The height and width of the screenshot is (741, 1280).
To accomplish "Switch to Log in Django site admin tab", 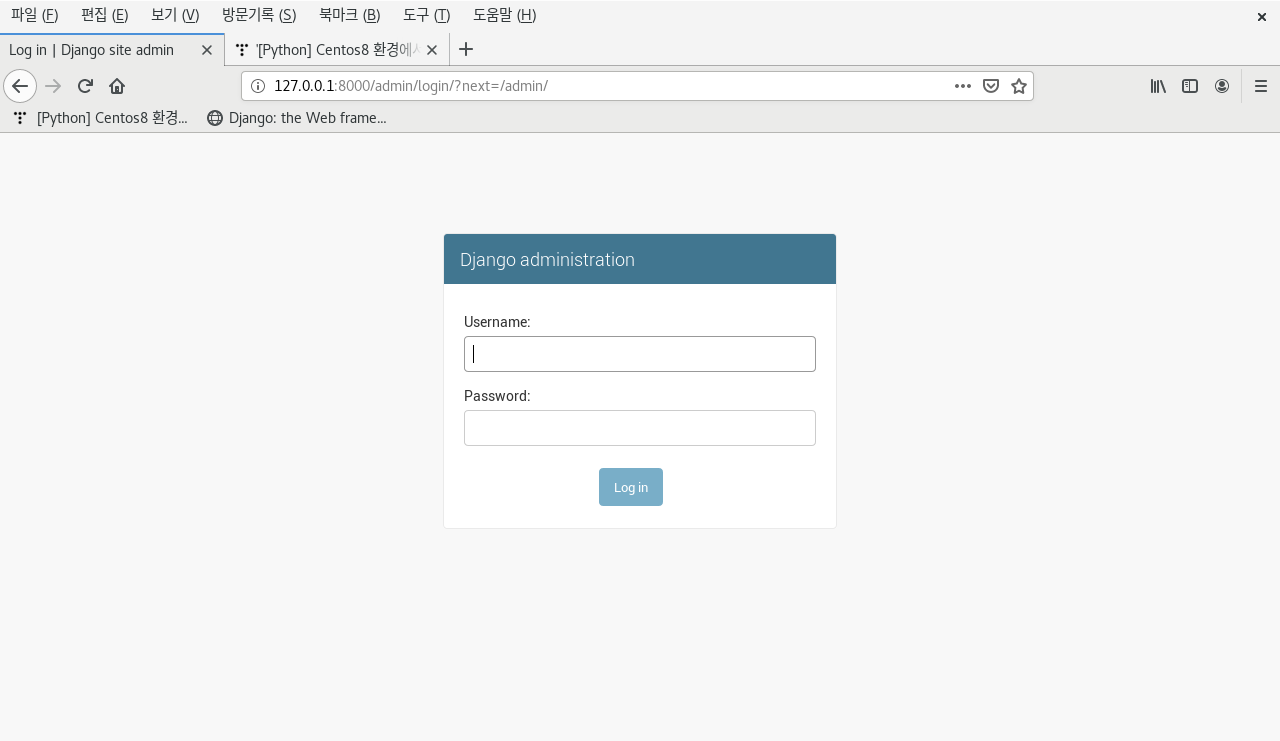I will click(112, 50).
